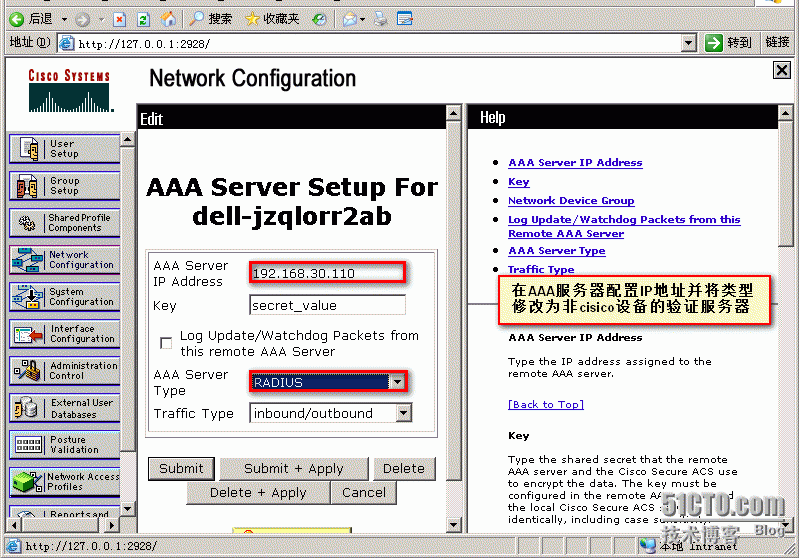
Task: Click the Stop loading icon
Action: (119, 20)
